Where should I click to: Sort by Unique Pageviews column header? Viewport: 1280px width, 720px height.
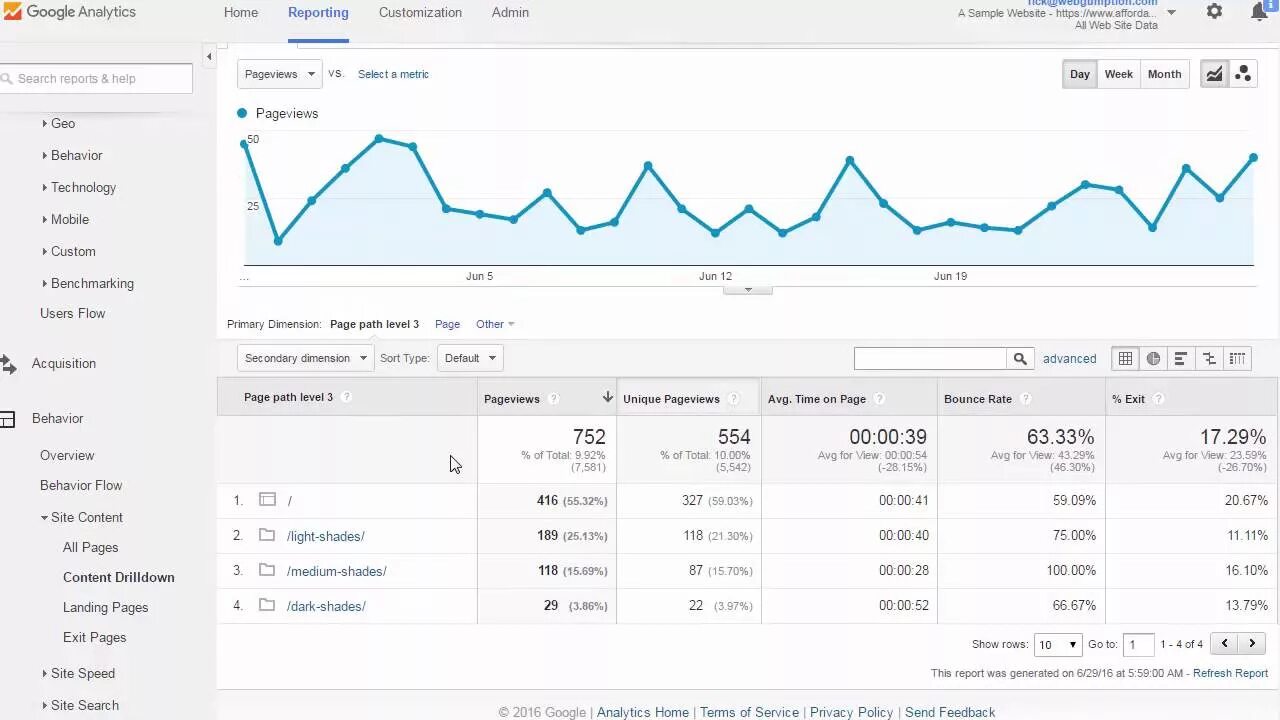671,399
